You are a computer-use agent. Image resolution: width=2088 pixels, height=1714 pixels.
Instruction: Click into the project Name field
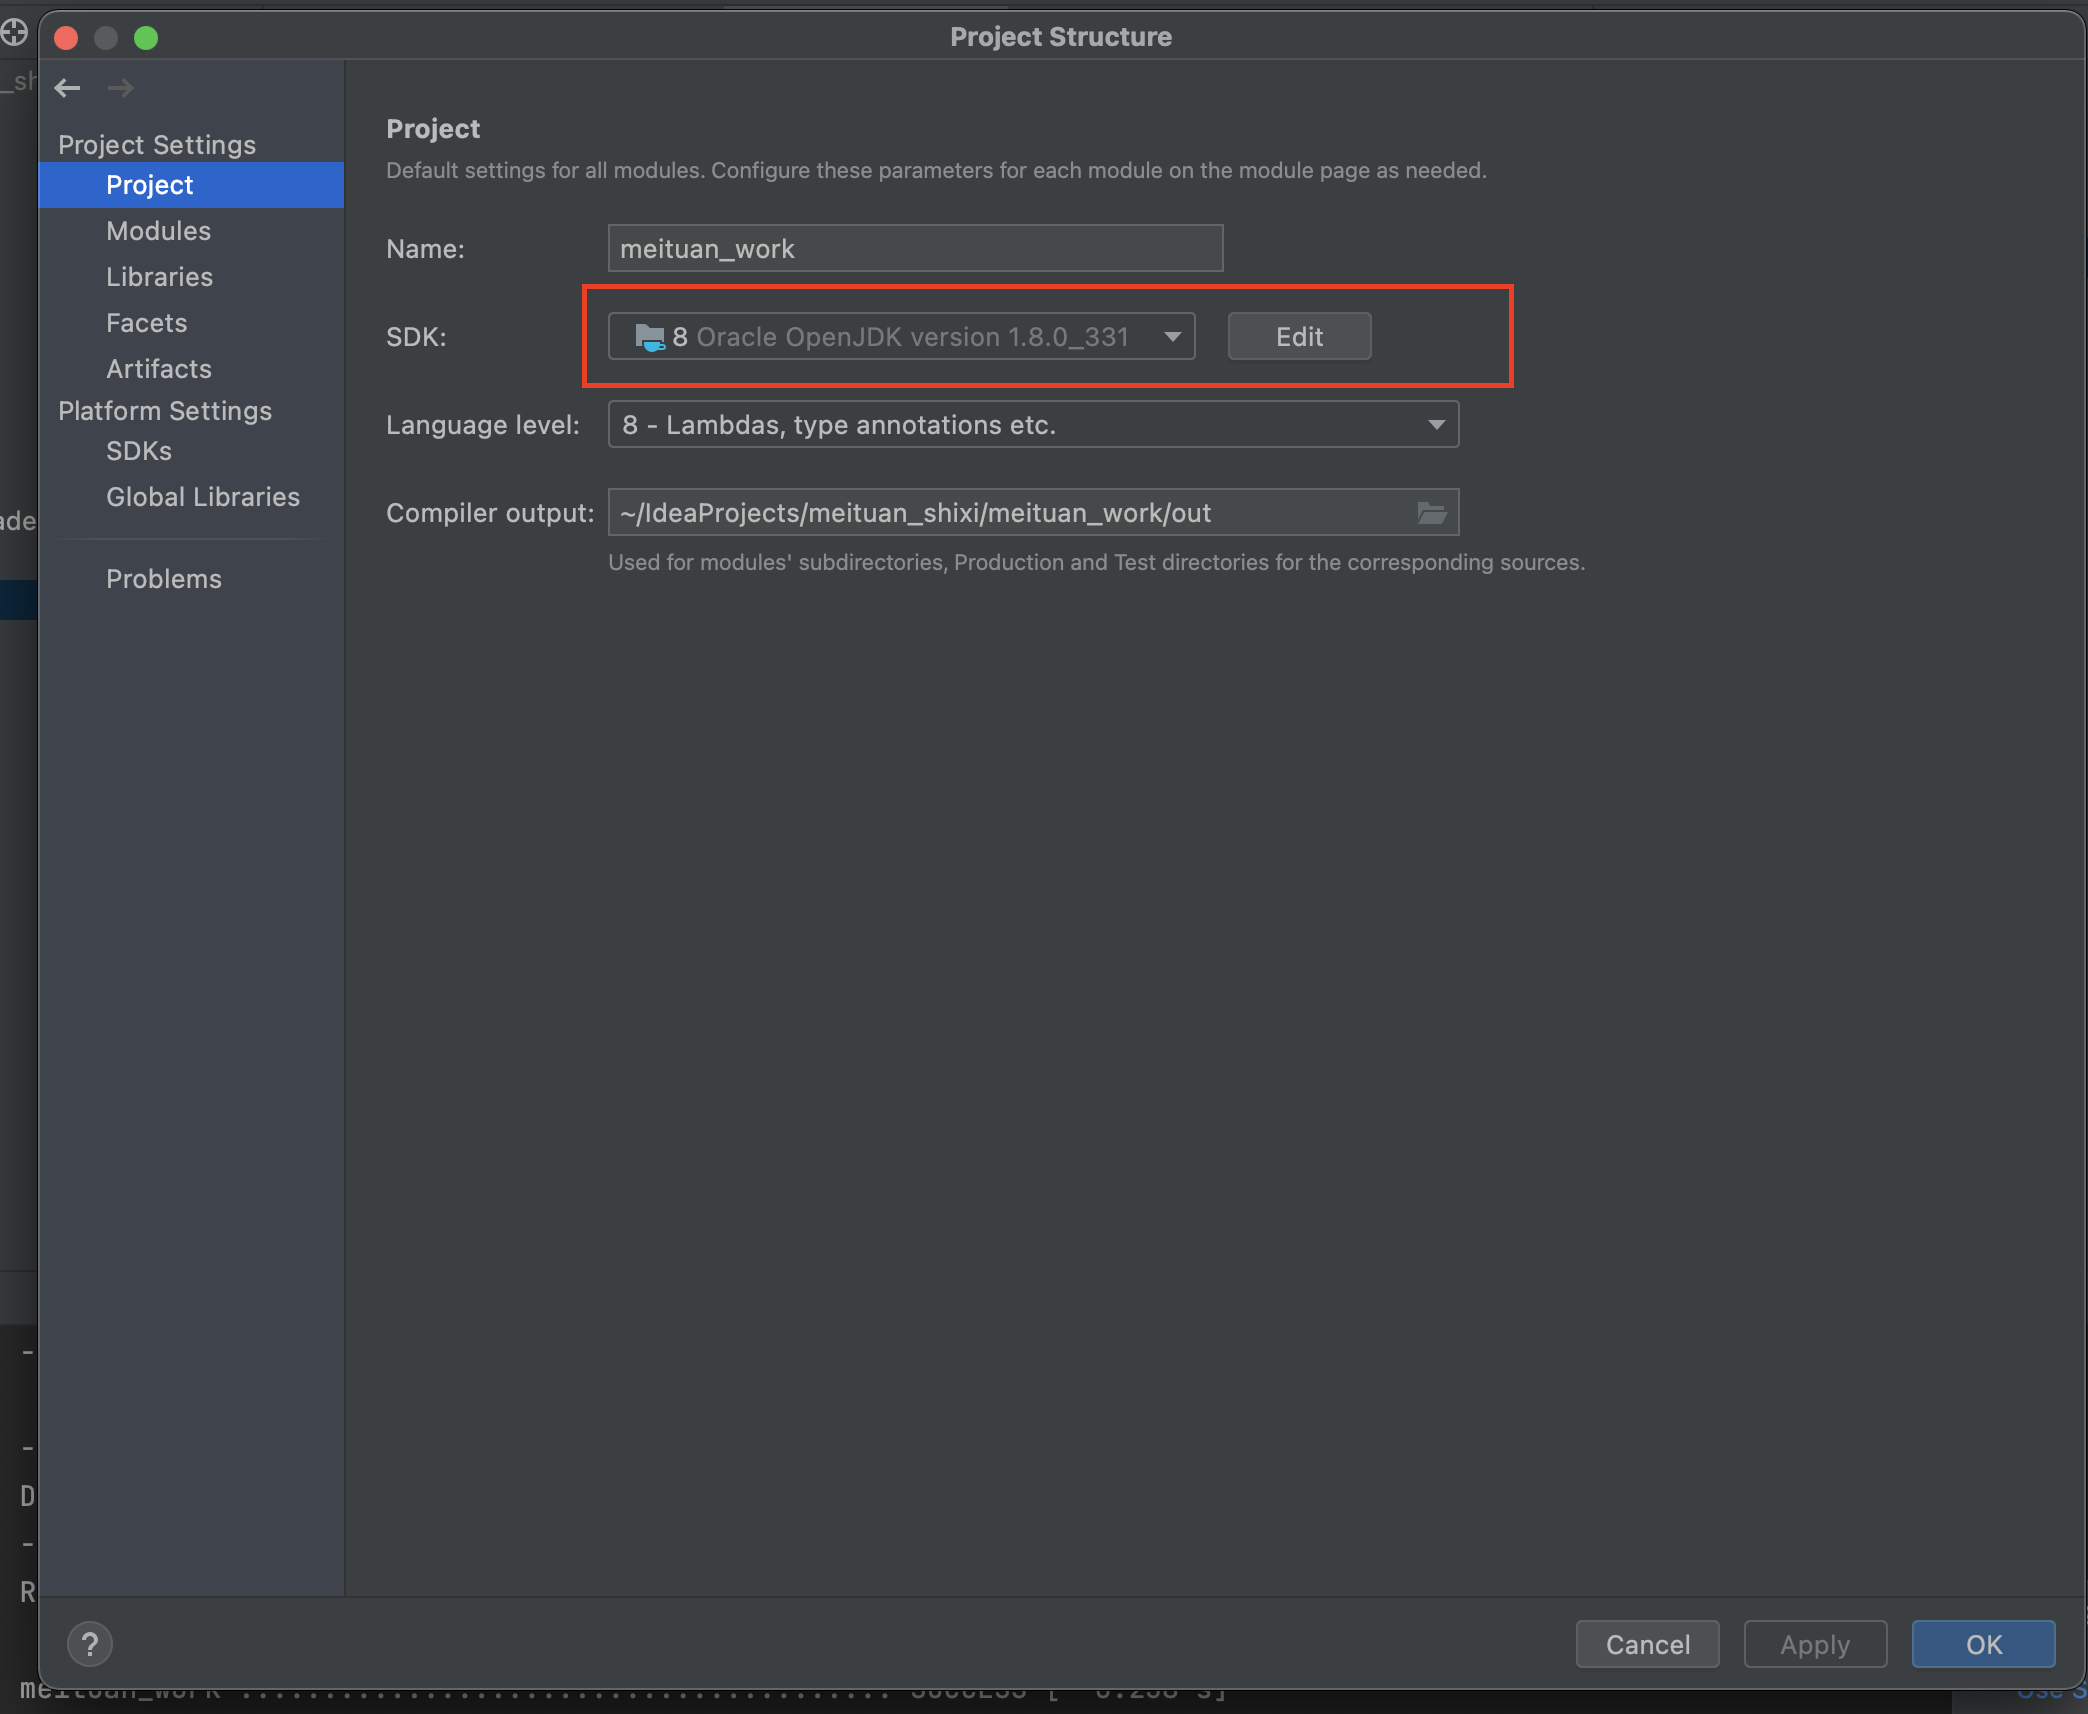tap(914, 249)
